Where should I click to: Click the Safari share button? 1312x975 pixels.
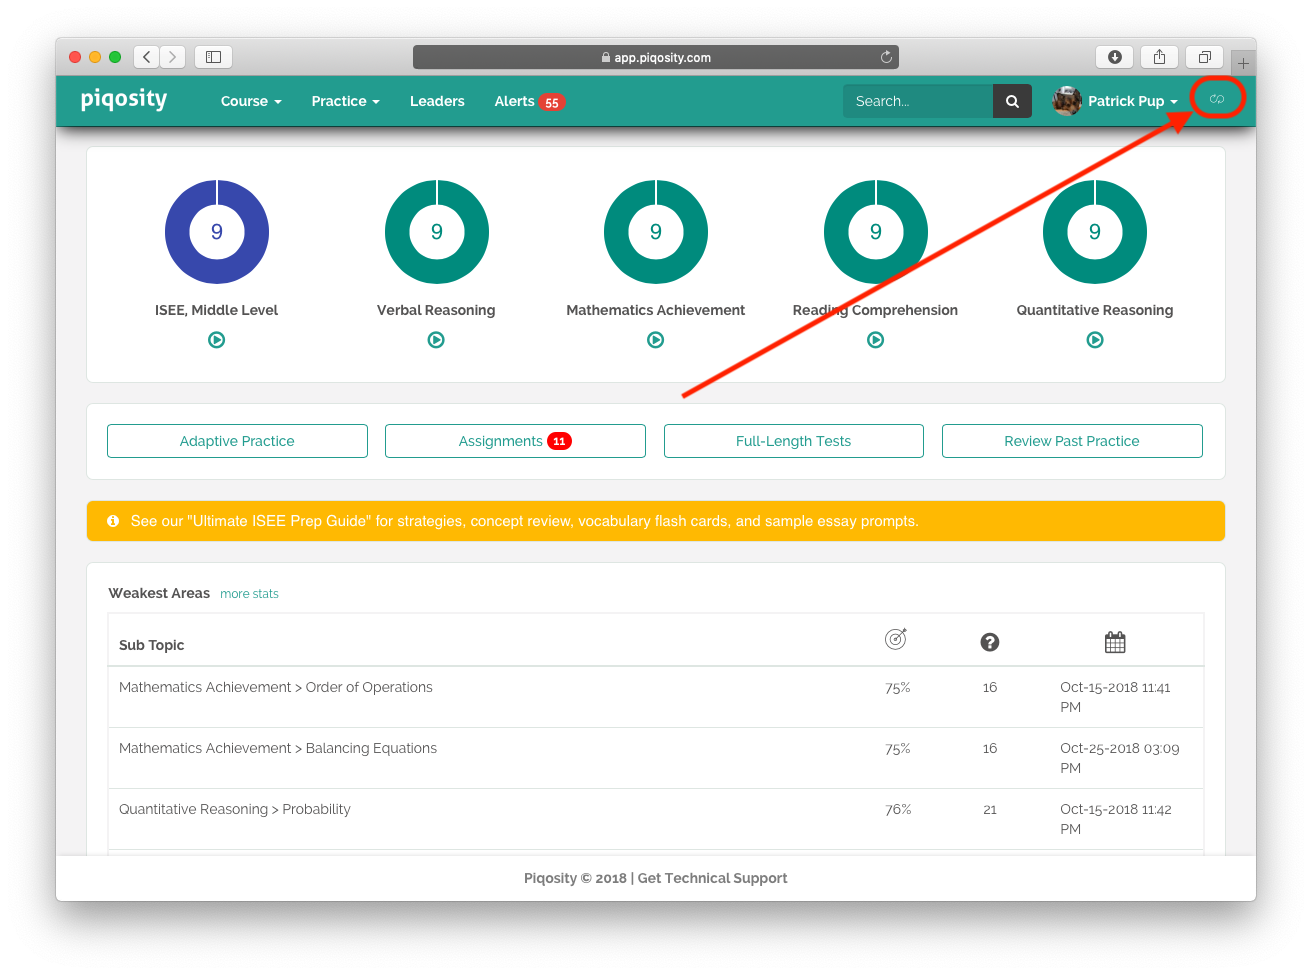pyautogui.click(x=1160, y=57)
